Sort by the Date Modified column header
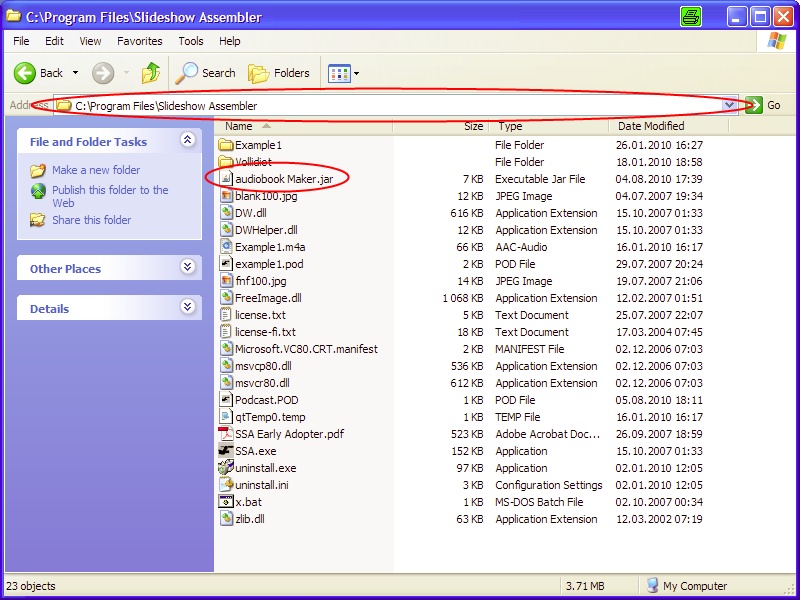800x600 pixels. coord(651,127)
